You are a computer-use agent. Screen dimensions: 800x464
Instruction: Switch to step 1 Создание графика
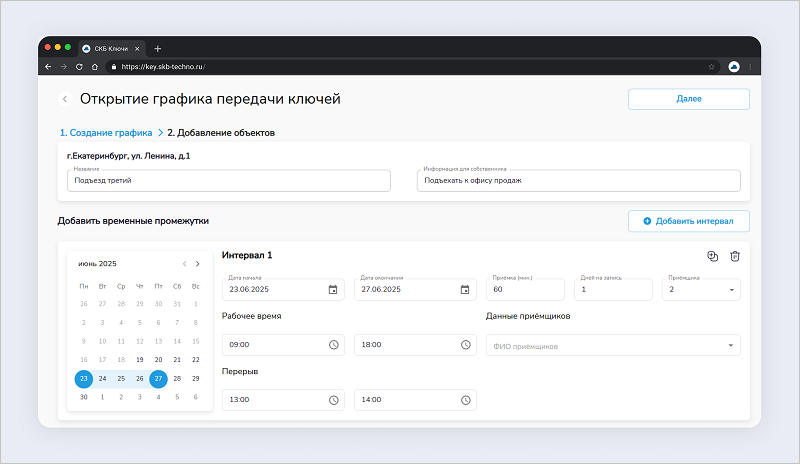coord(104,132)
